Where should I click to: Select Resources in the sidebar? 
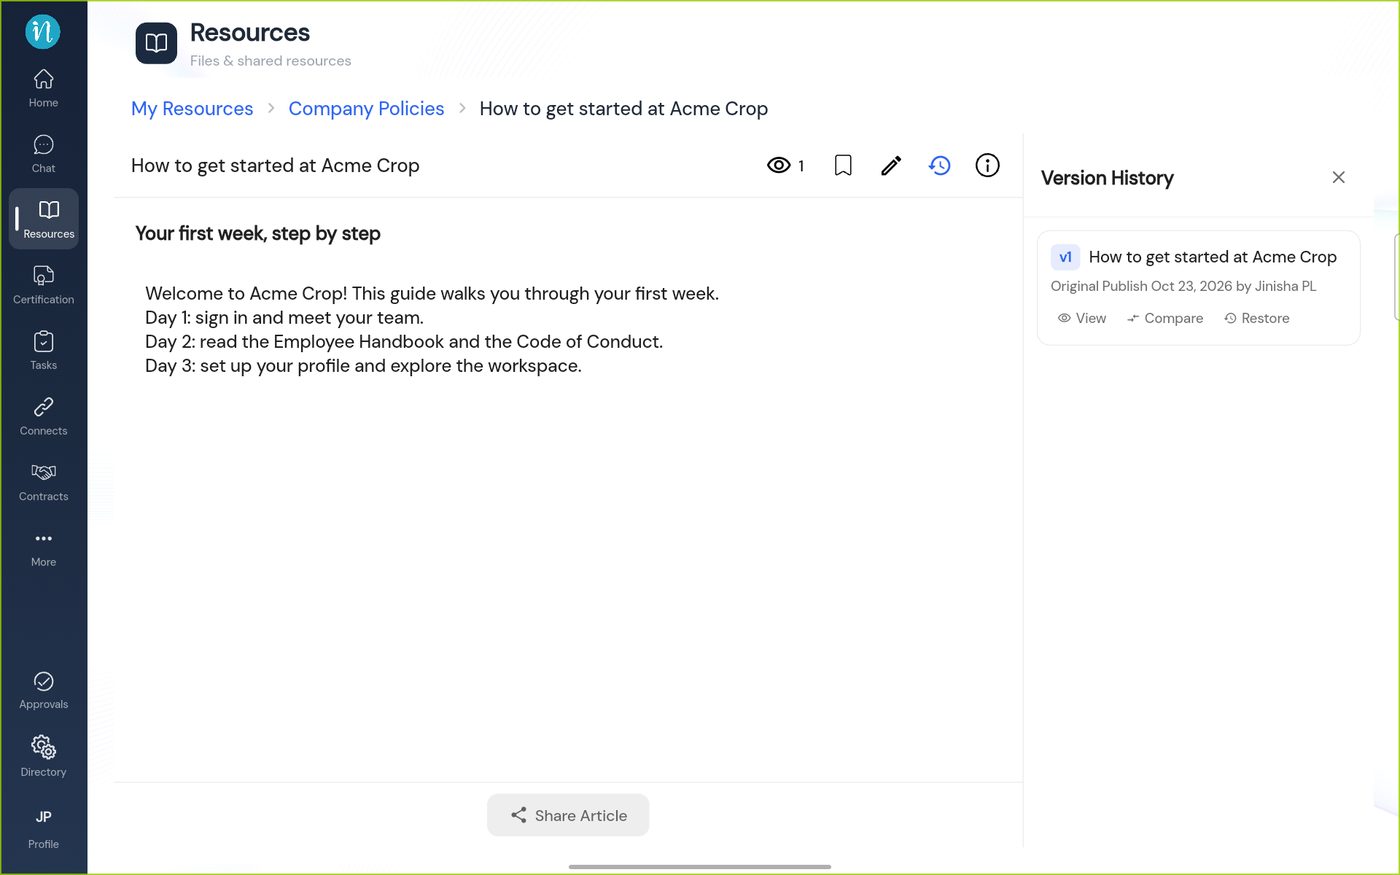[x=44, y=219]
